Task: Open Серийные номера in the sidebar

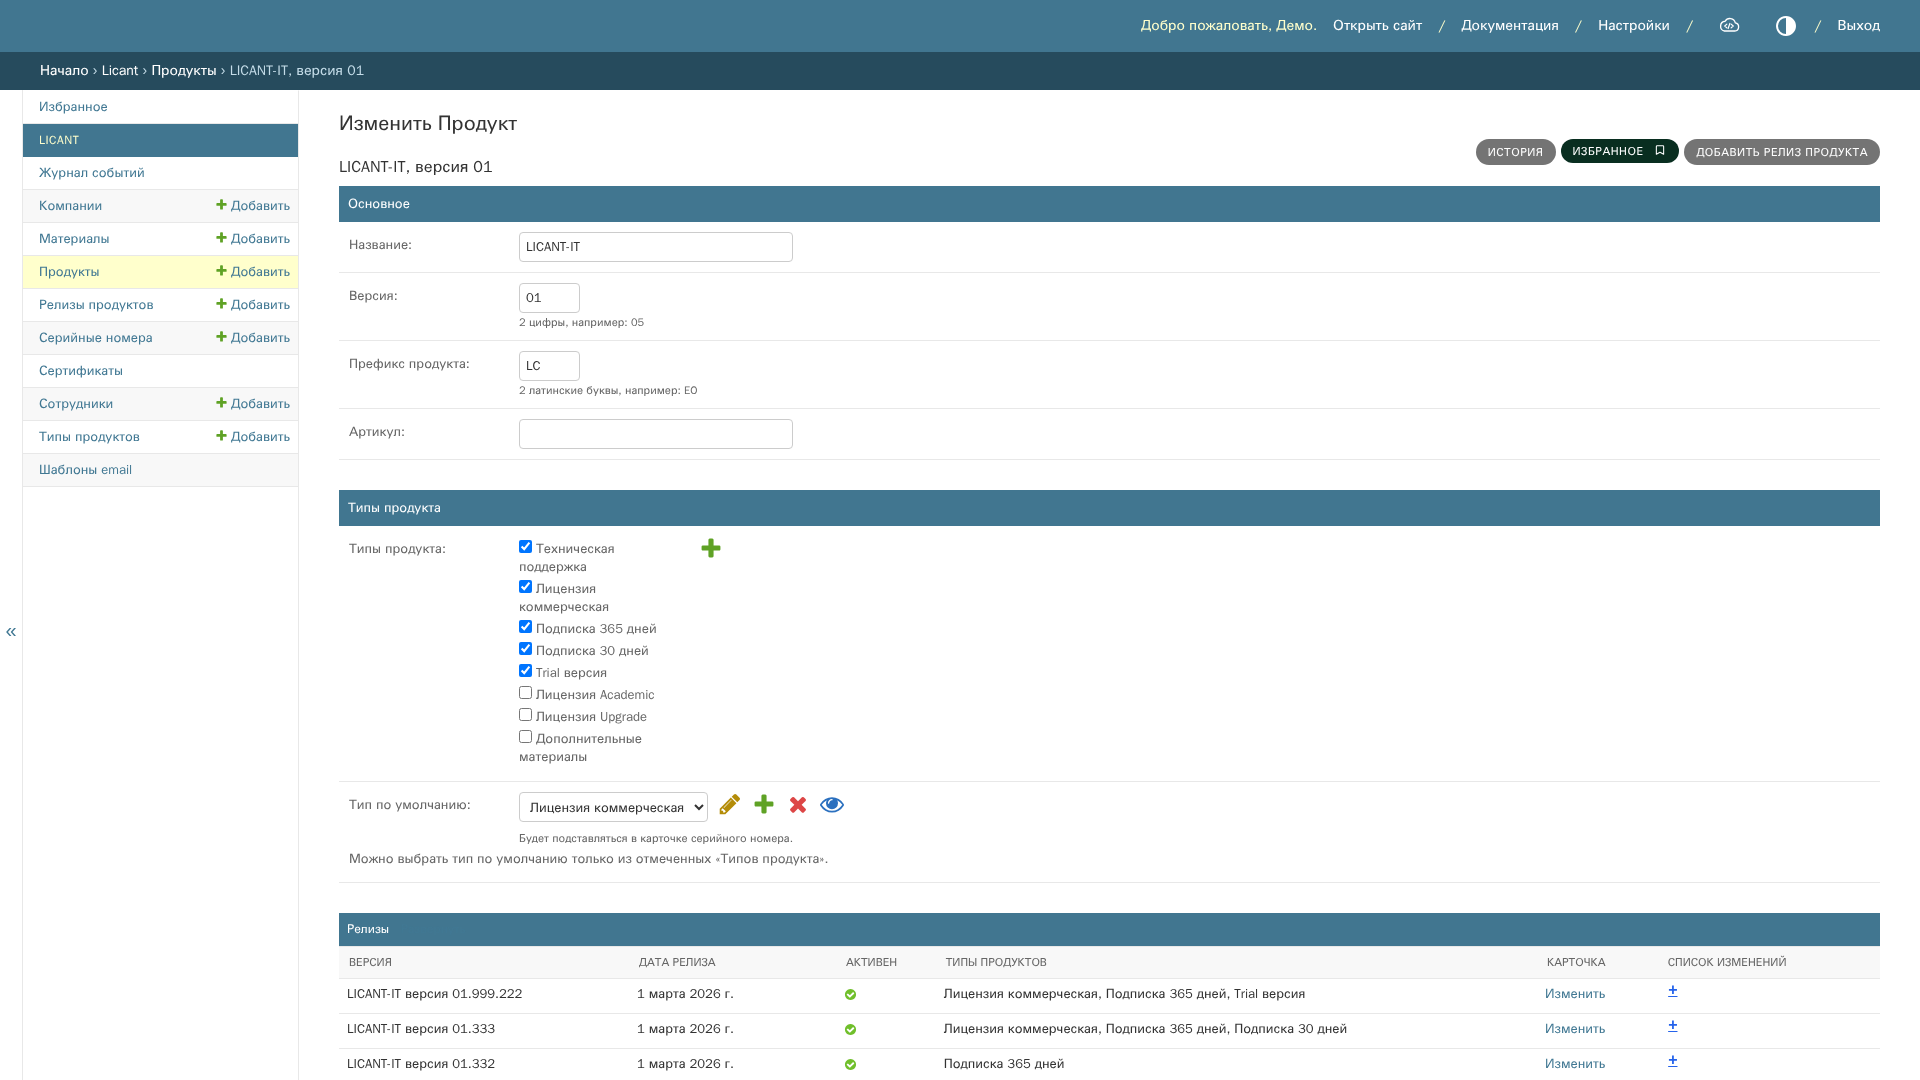Action: click(x=96, y=338)
